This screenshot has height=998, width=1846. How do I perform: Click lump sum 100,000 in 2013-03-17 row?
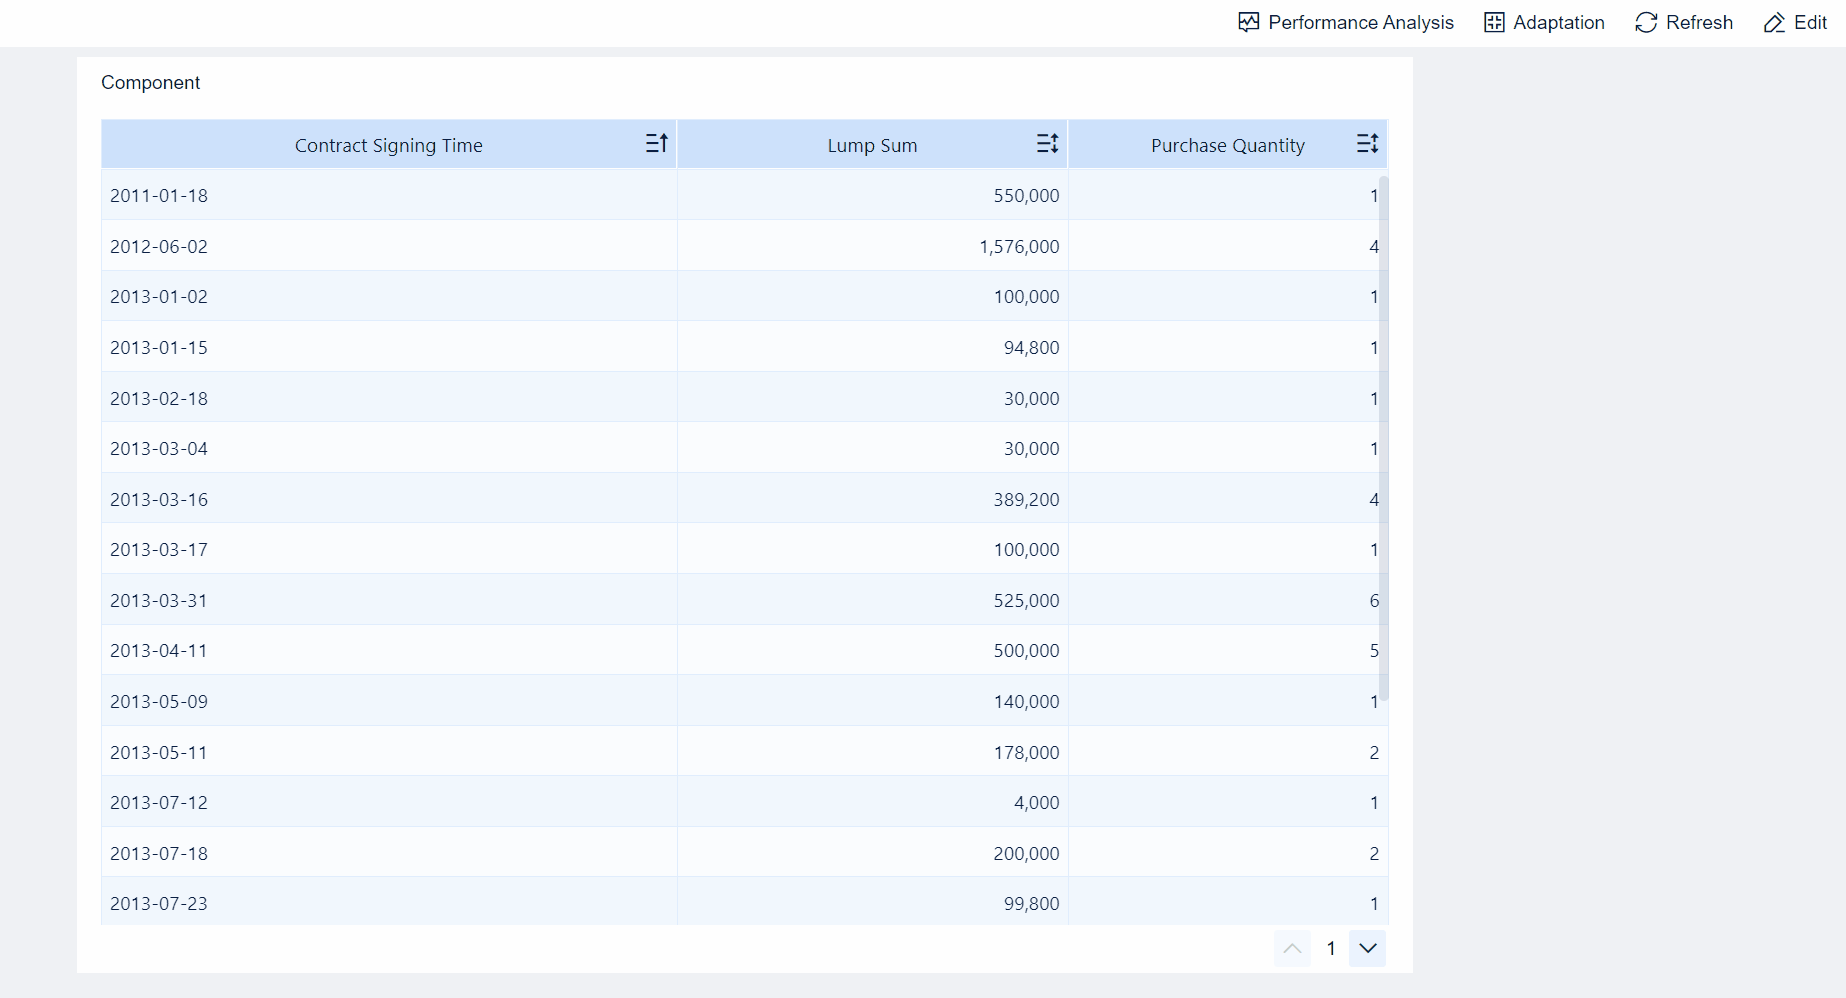click(1026, 549)
